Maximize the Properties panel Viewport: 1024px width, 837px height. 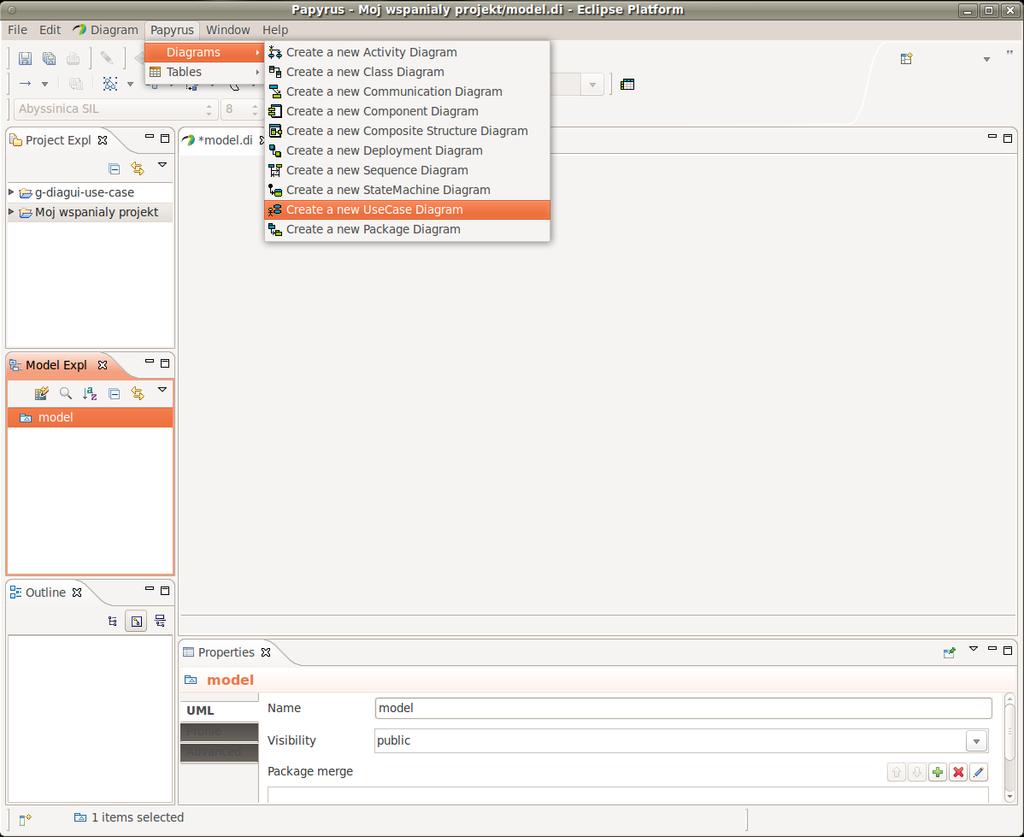coord(1008,650)
